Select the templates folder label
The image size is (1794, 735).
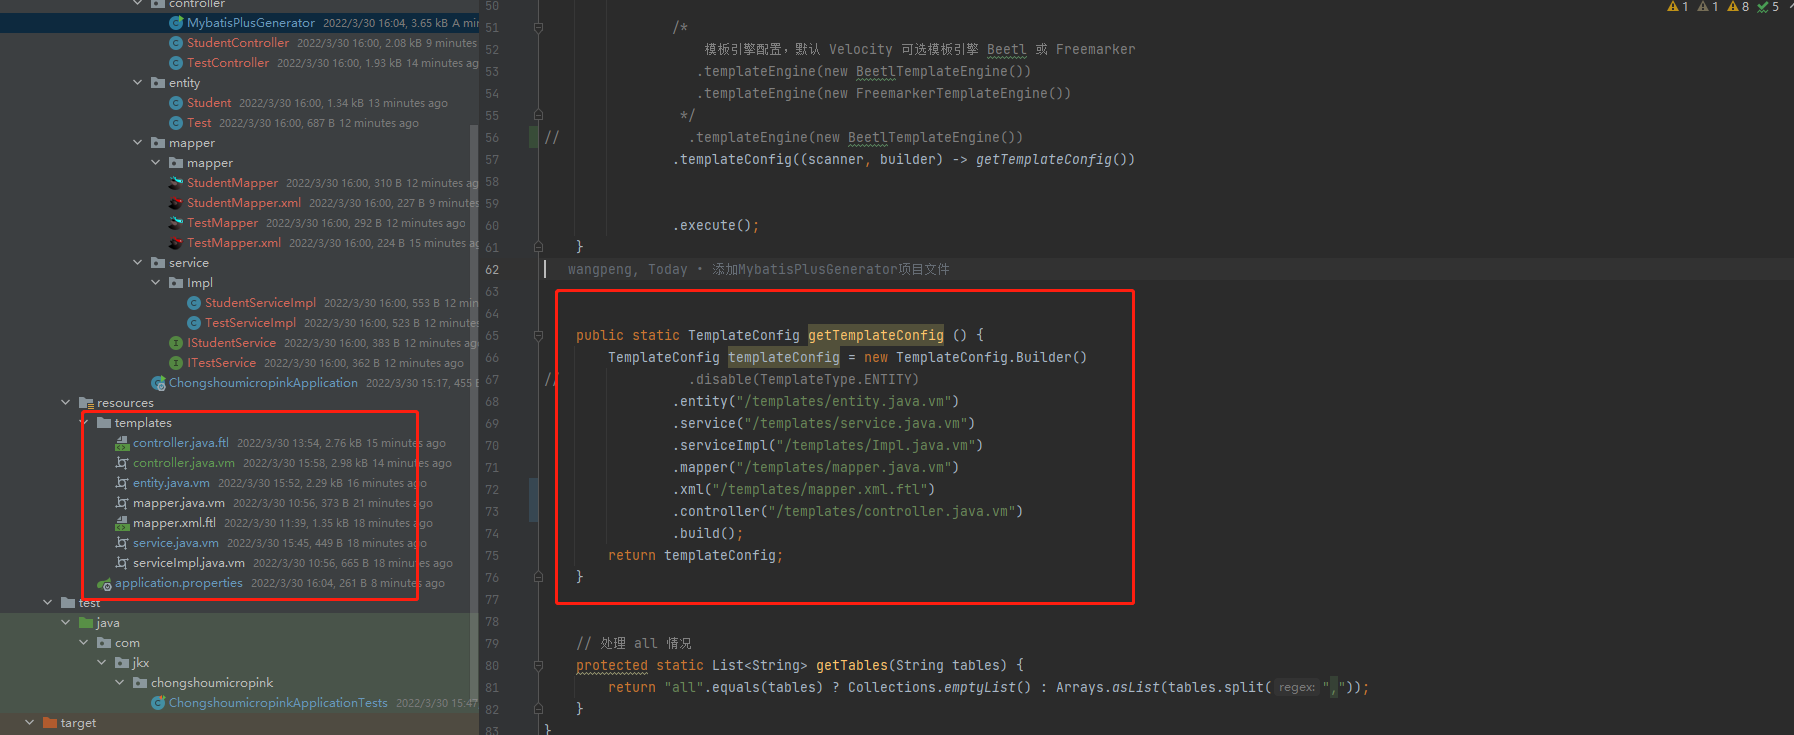(x=143, y=423)
